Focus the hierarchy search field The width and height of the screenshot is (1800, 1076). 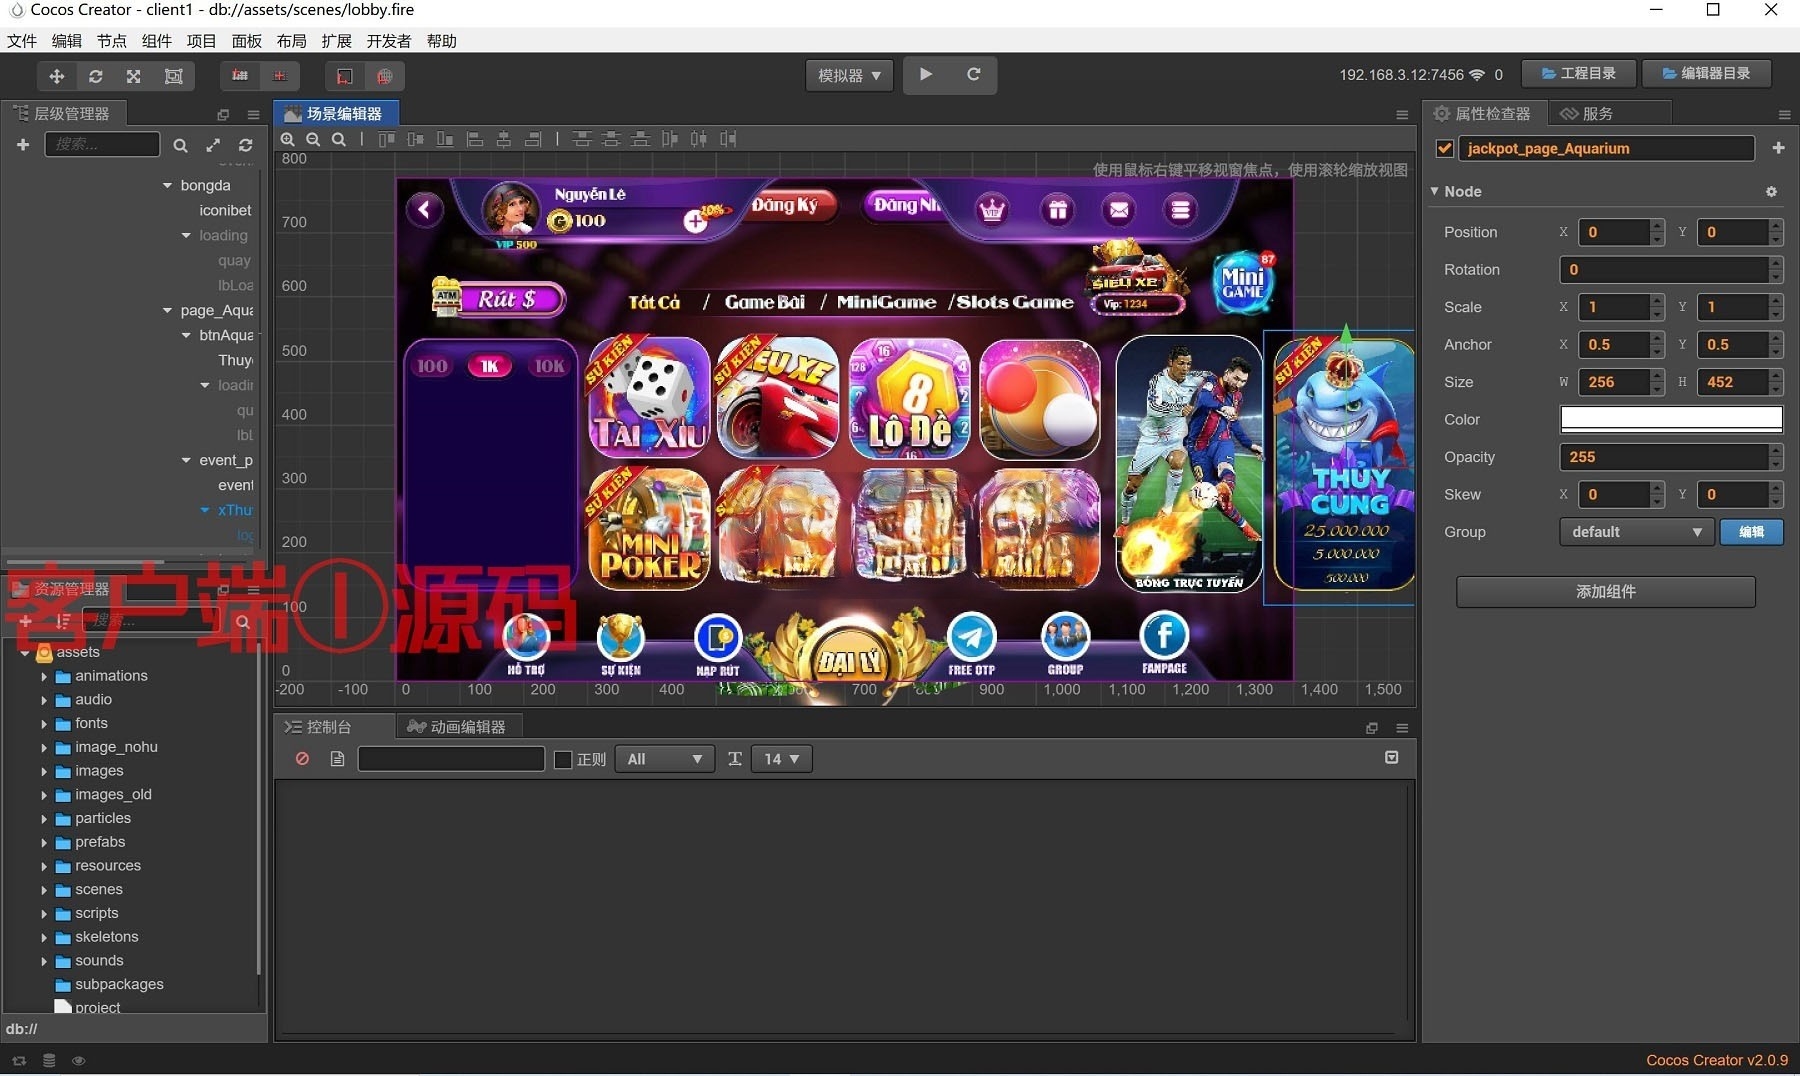(x=102, y=145)
